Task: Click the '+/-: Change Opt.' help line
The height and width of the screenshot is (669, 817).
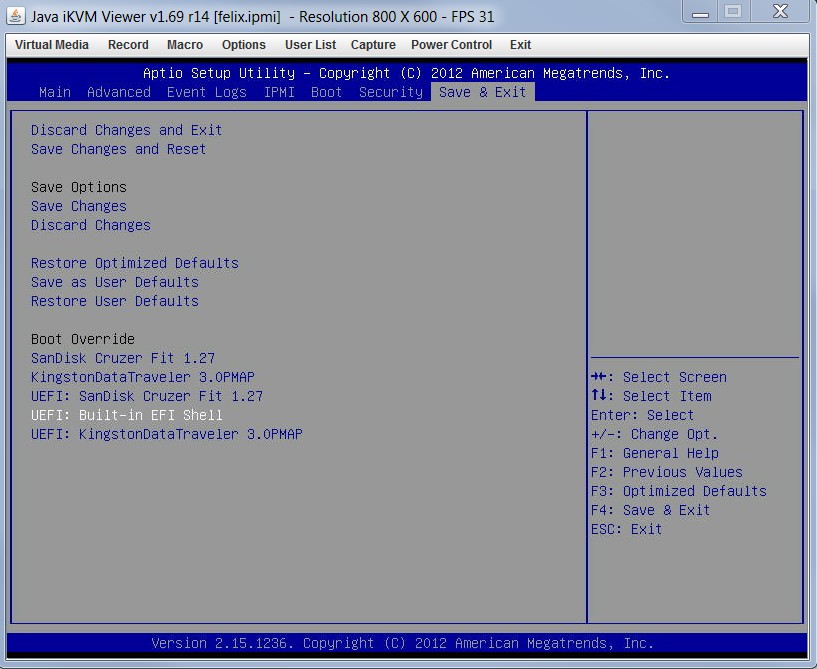Action: (x=654, y=434)
